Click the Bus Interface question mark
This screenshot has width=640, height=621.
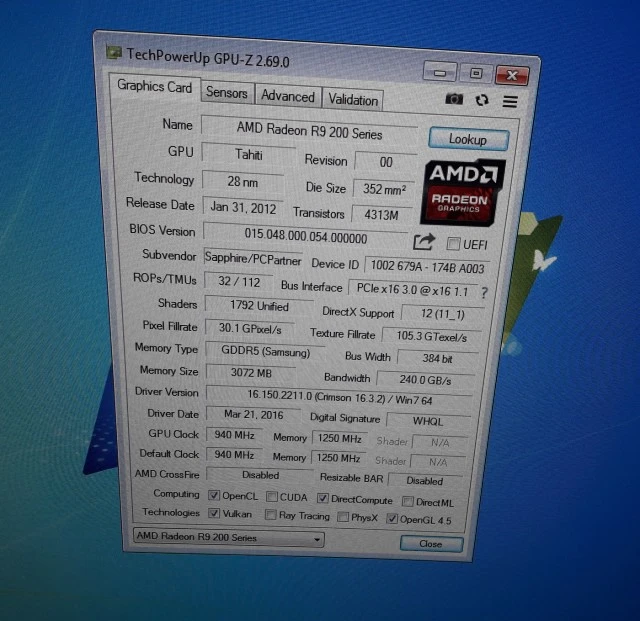484,292
